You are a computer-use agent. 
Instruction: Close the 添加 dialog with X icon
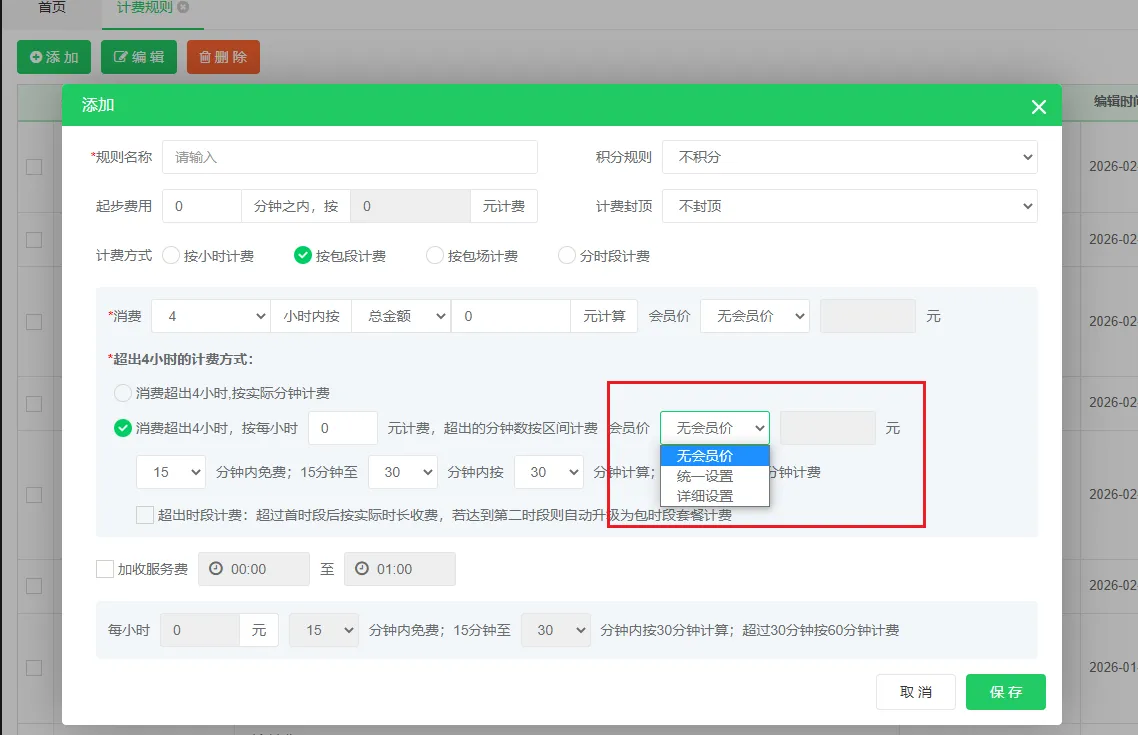[1038, 107]
